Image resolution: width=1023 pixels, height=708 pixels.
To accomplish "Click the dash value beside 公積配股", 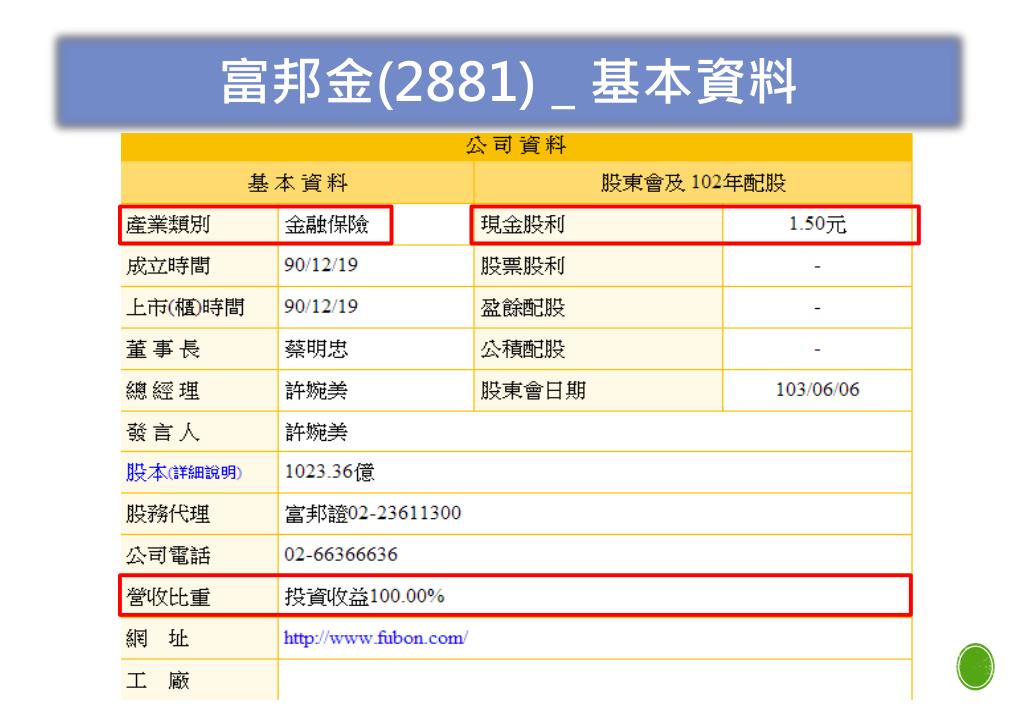I will (817, 349).
